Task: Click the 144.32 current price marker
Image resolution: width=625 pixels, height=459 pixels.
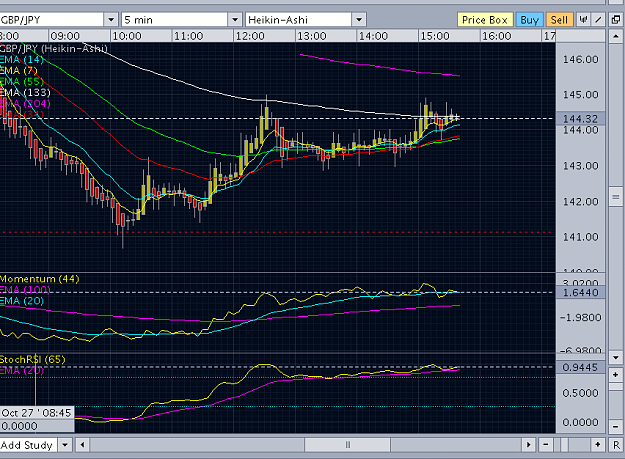Action: 580,118
